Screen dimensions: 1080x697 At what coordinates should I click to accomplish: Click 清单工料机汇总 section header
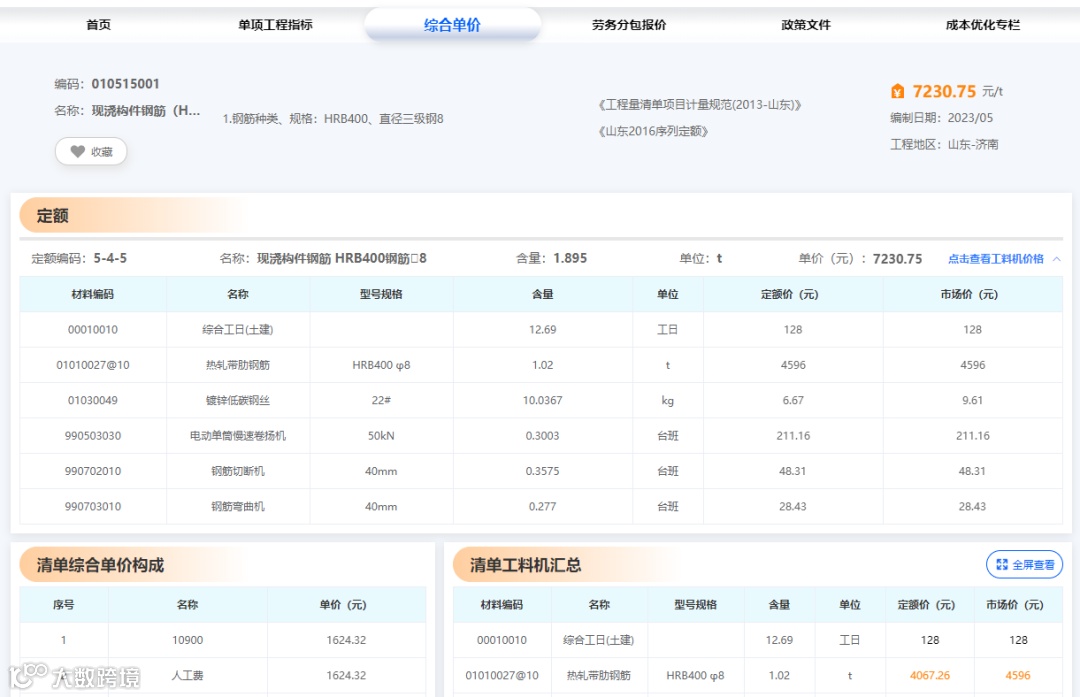(526, 565)
